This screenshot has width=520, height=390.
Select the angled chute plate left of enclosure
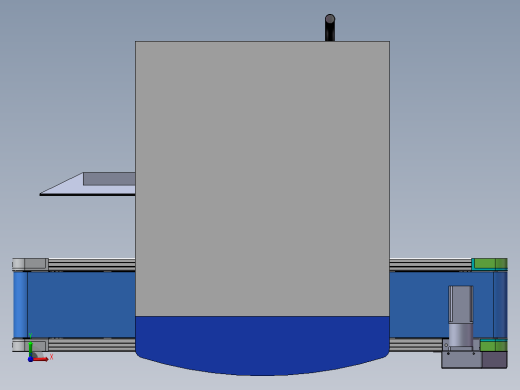(87, 184)
